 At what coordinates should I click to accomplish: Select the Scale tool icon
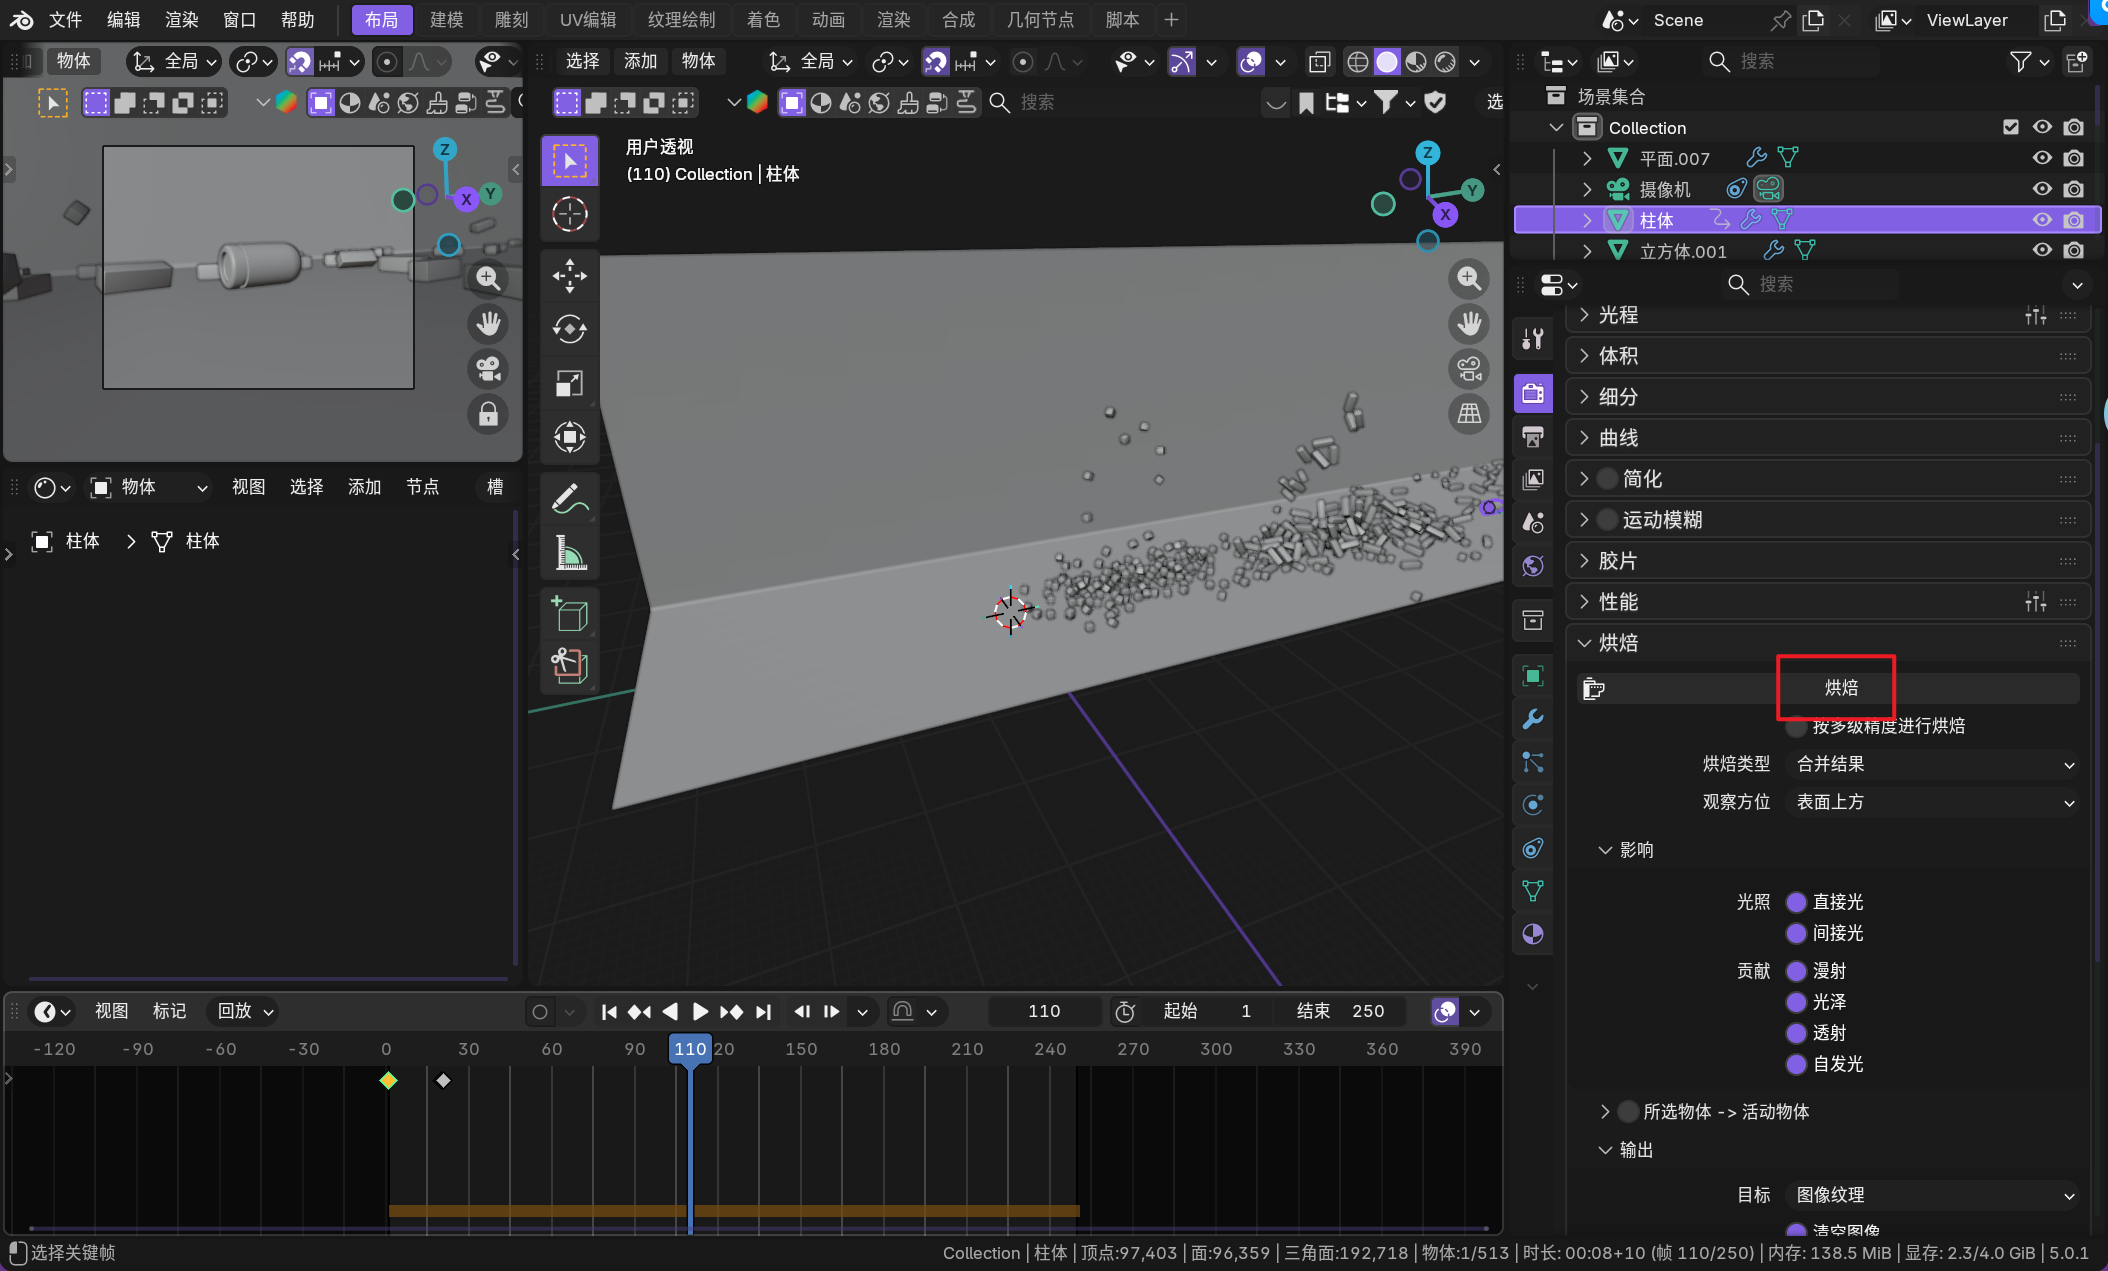[x=569, y=383]
